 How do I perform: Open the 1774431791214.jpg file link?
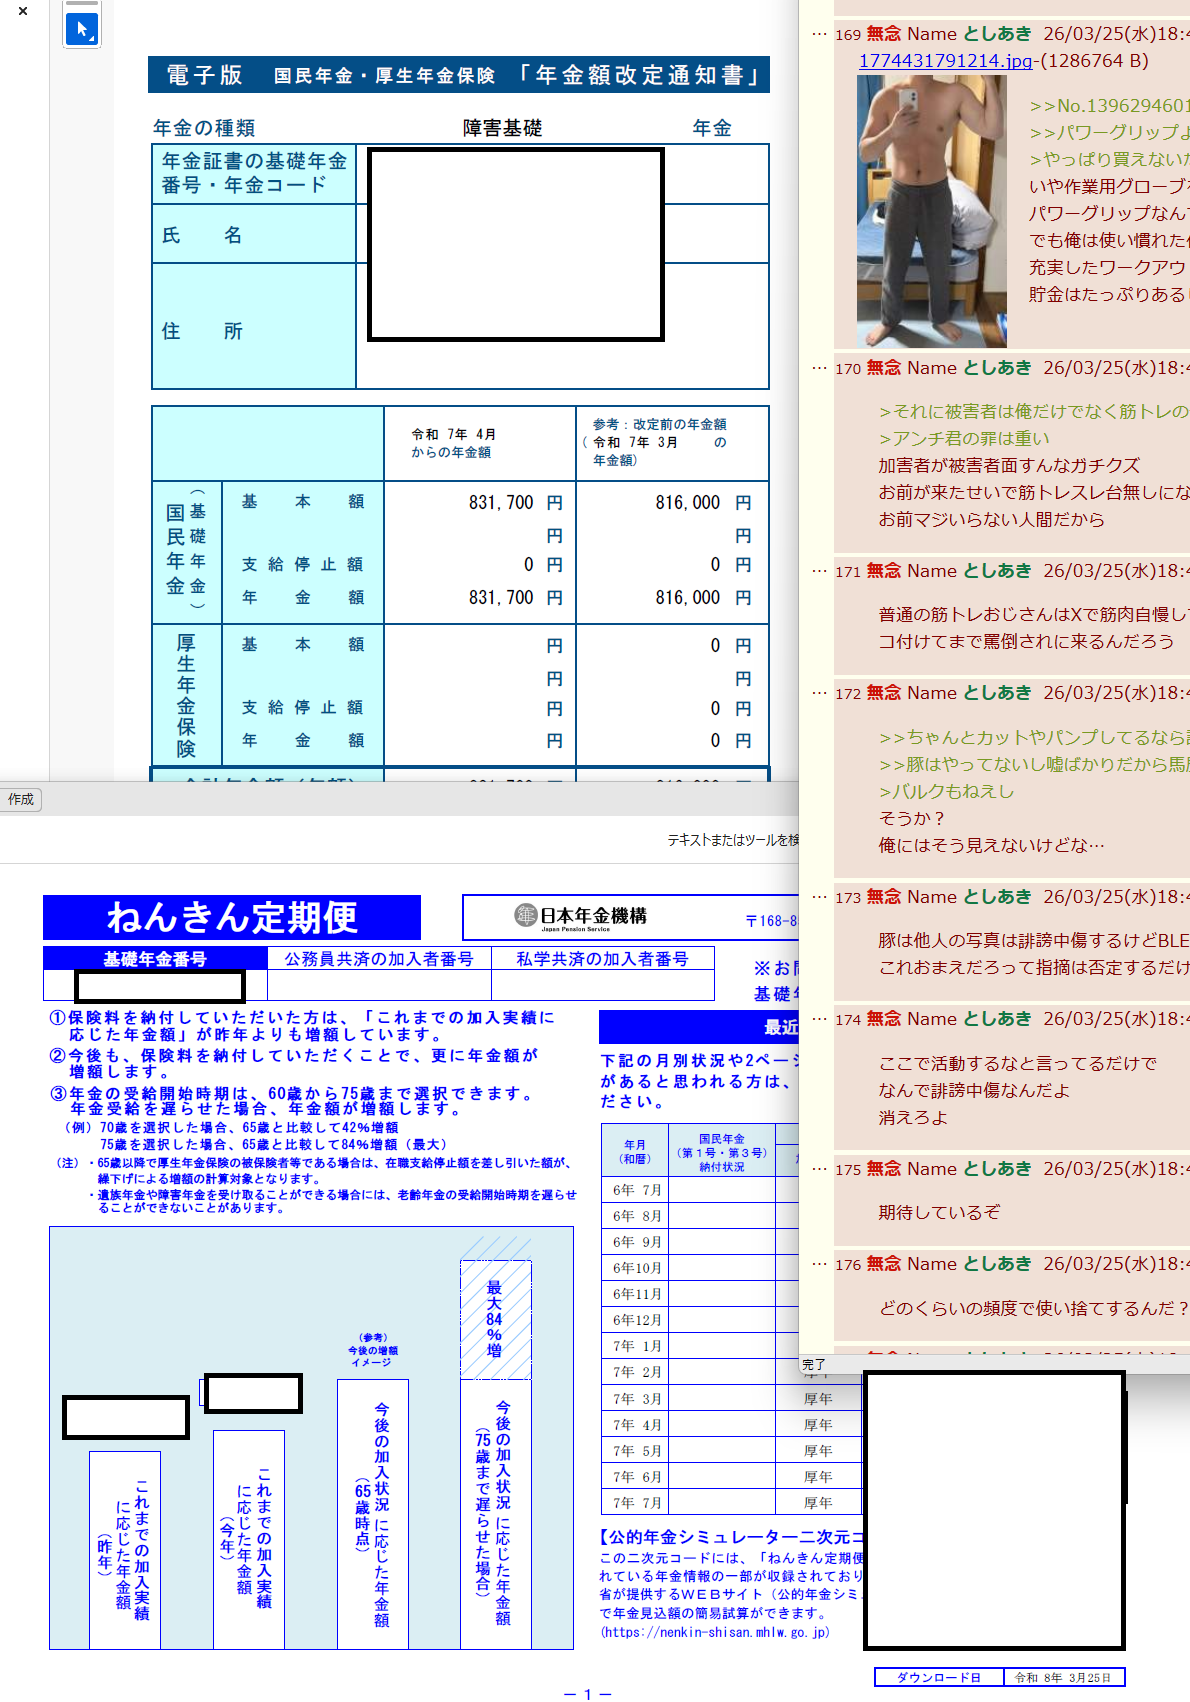[945, 61]
